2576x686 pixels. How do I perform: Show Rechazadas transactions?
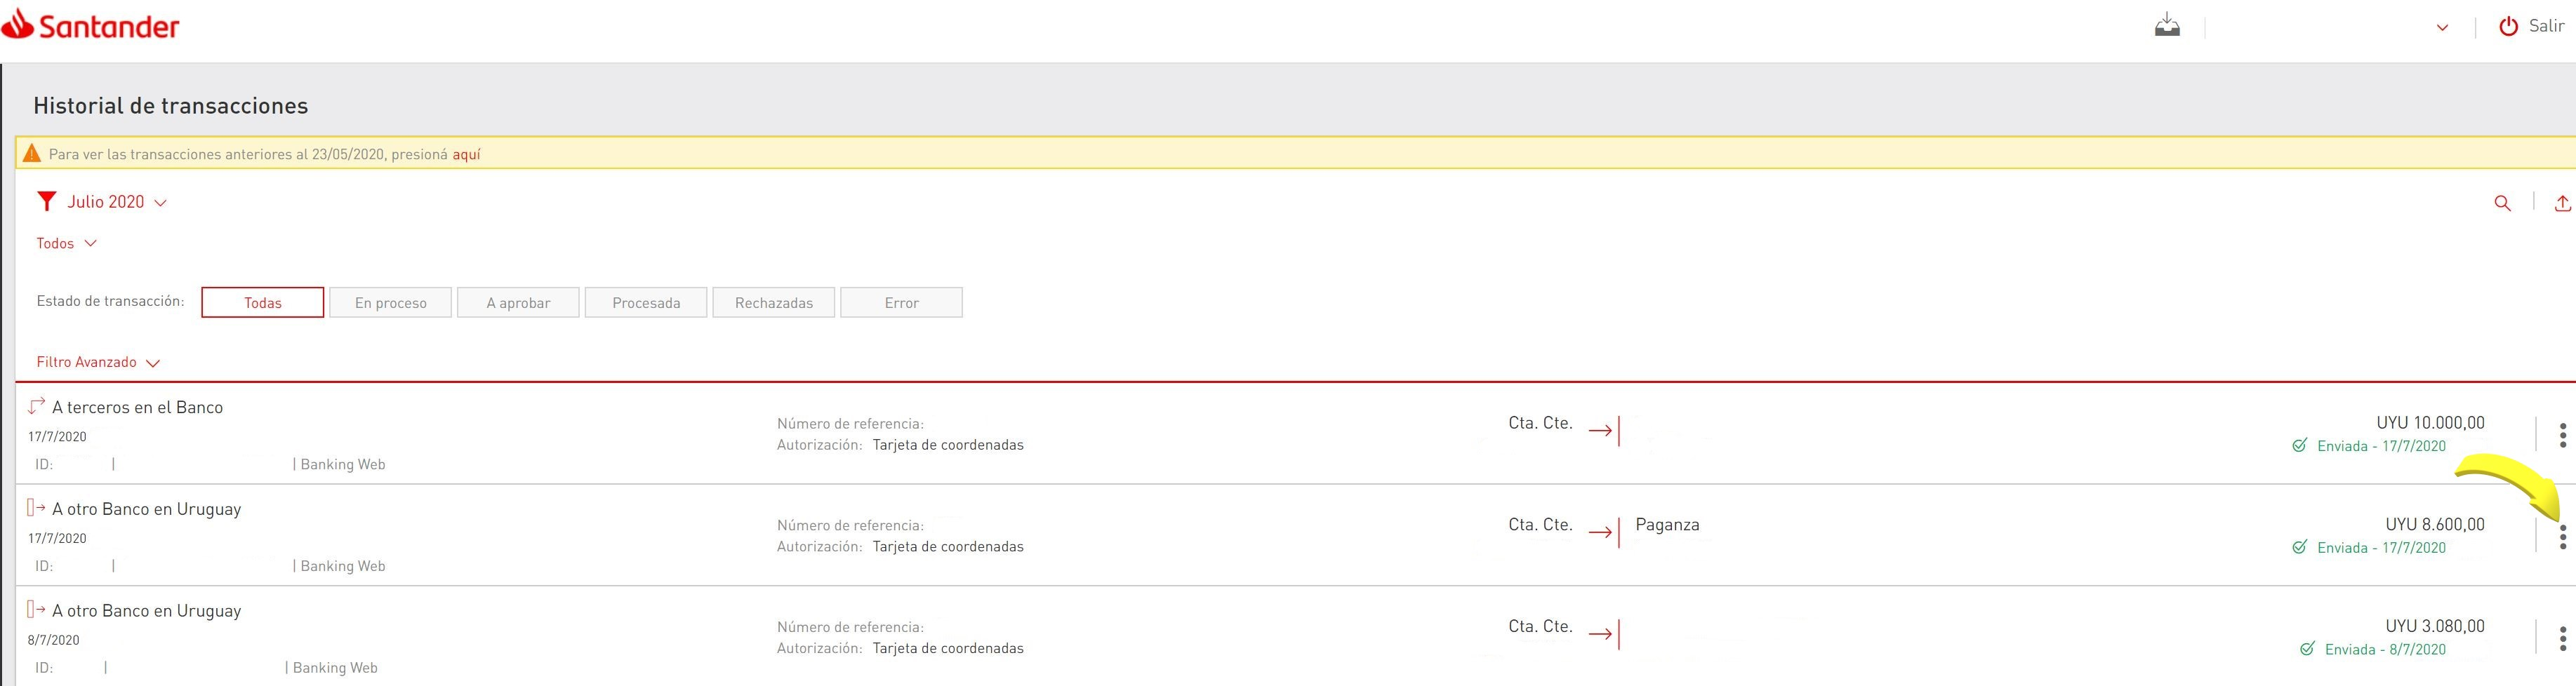coord(773,303)
